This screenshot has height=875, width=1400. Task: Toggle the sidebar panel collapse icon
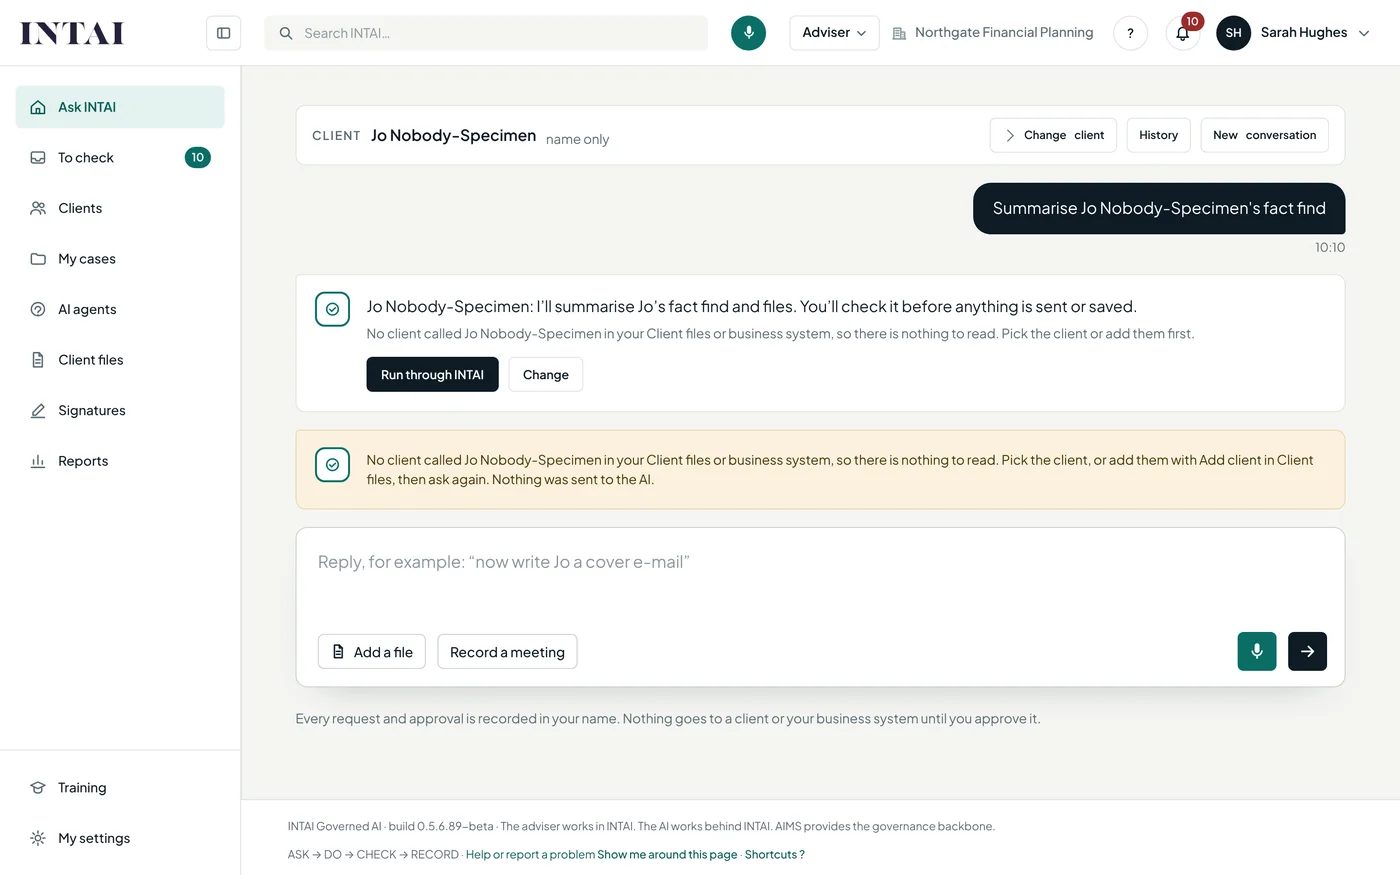tap(224, 33)
